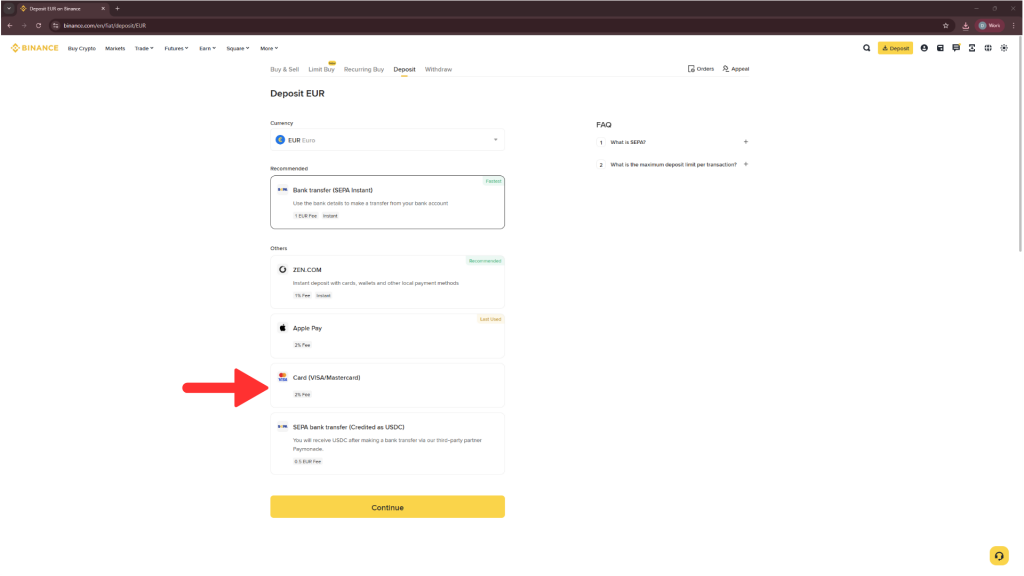The width and height of the screenshot is (1024, 576).
Task: Switch to the Buy & Sell tab
Action: pos(285,69)
